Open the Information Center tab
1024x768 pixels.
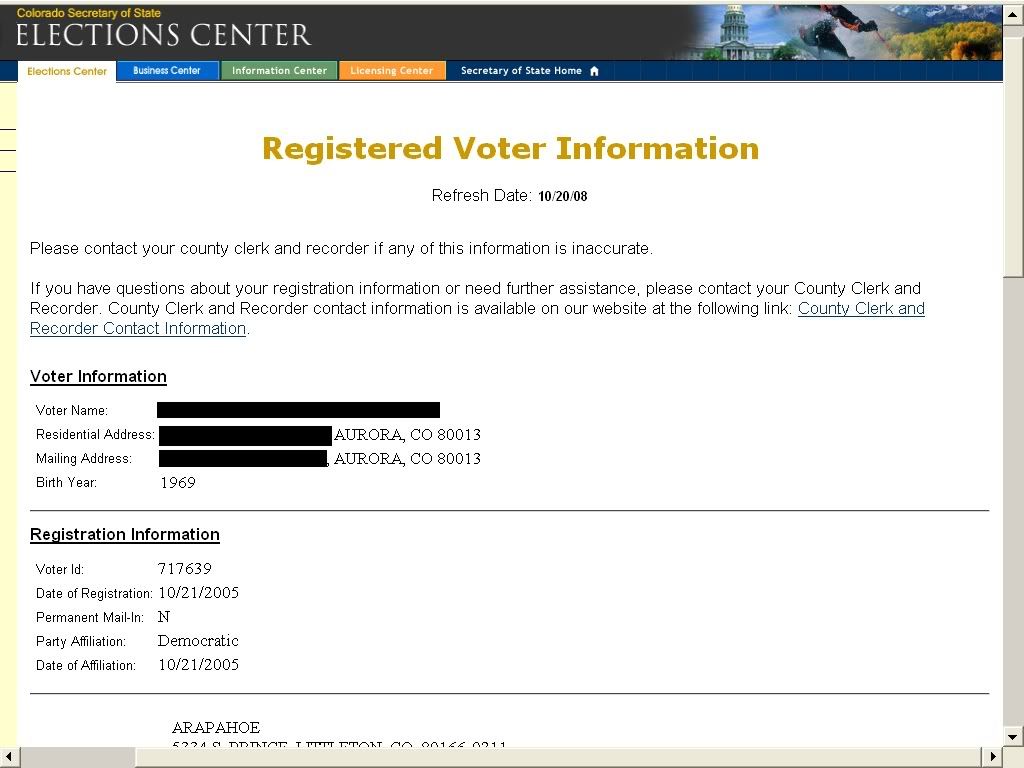click(279, 71)
